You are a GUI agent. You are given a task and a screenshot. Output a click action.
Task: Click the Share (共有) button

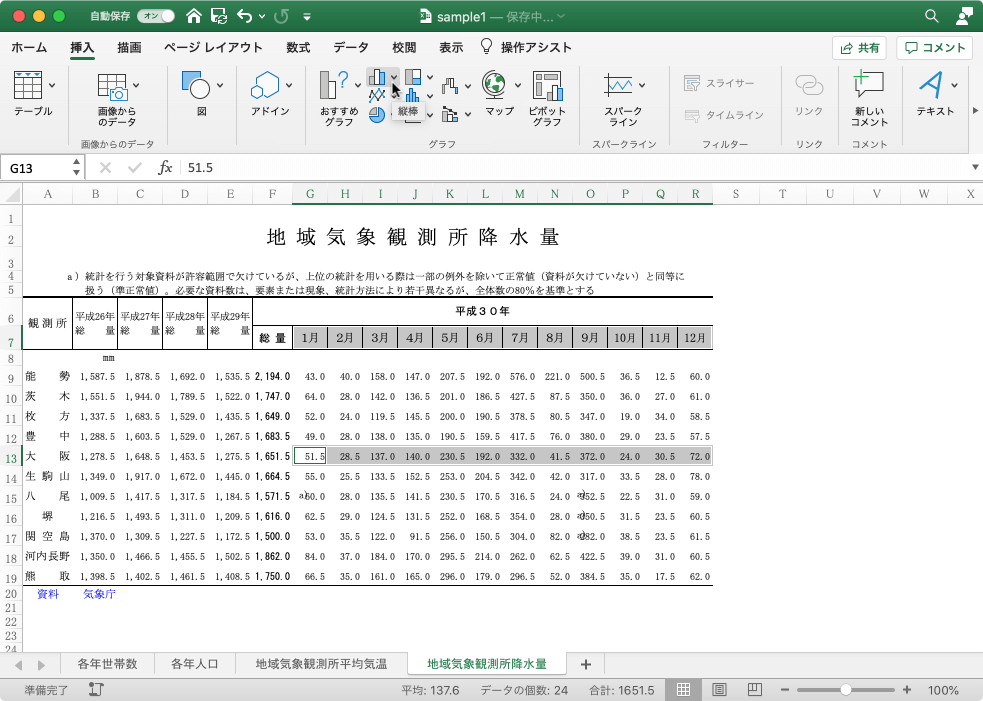pyautogui.click(x=860, y=48)
